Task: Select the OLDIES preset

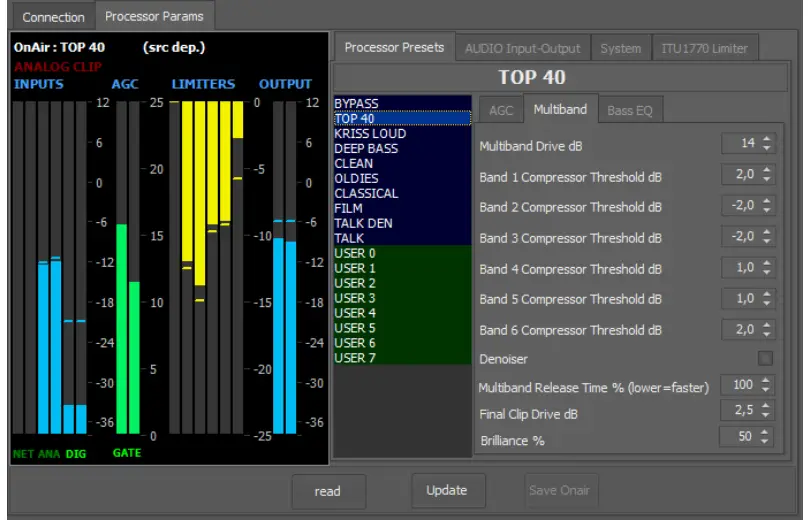Action: click(402, 178)
